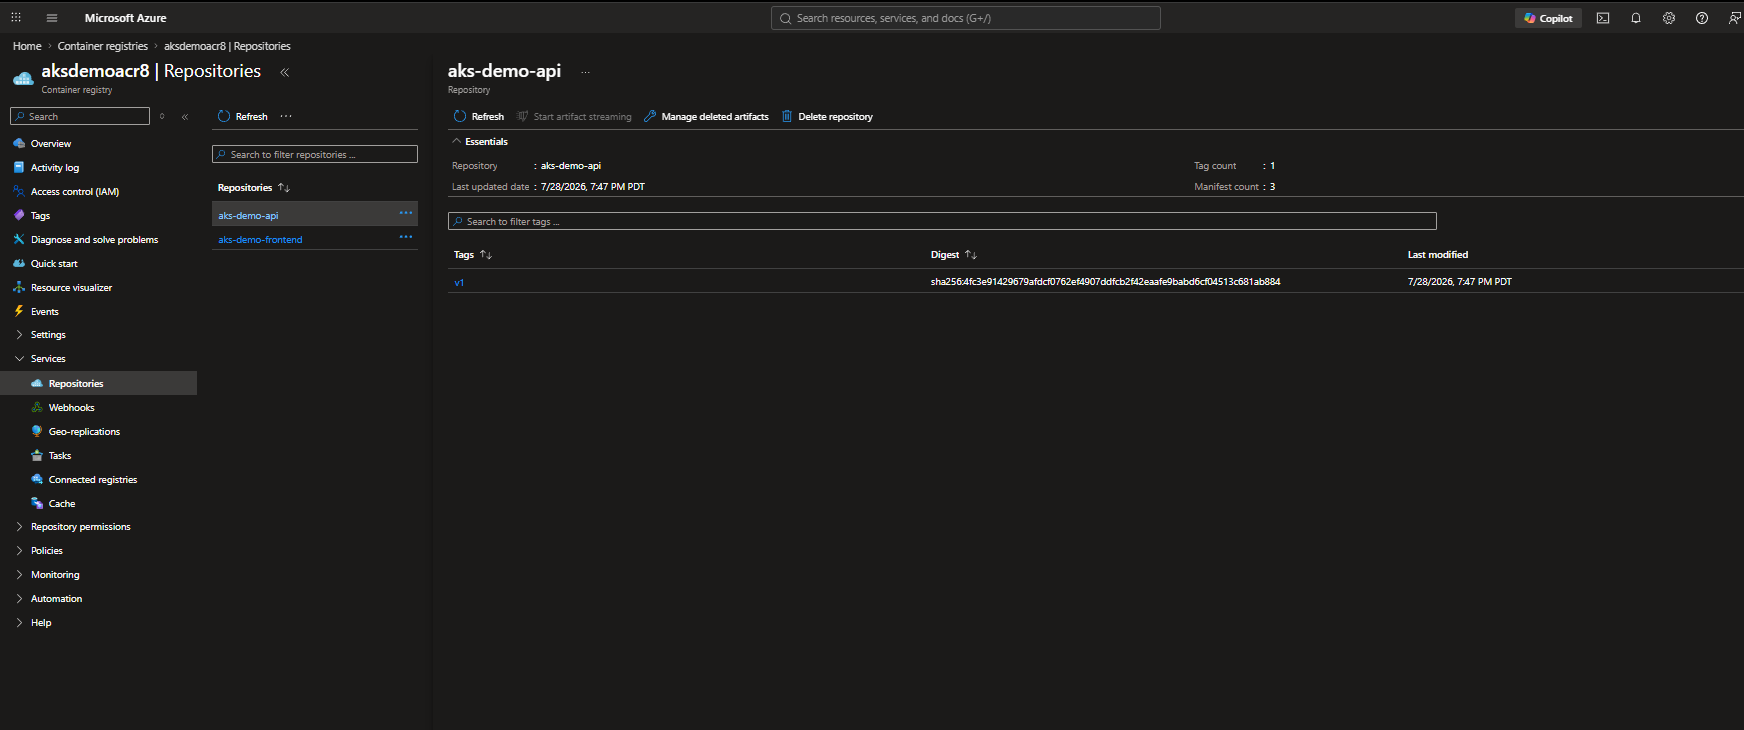Open the help question mark icon

[x=1702, y=18]
